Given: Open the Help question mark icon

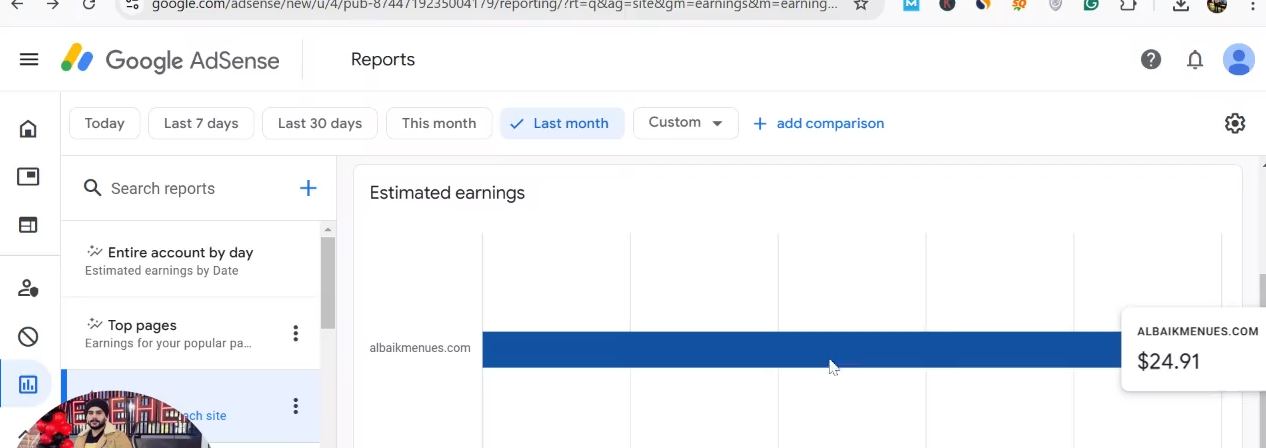Looking at the screenshot, I should [x=1151, y=60].
